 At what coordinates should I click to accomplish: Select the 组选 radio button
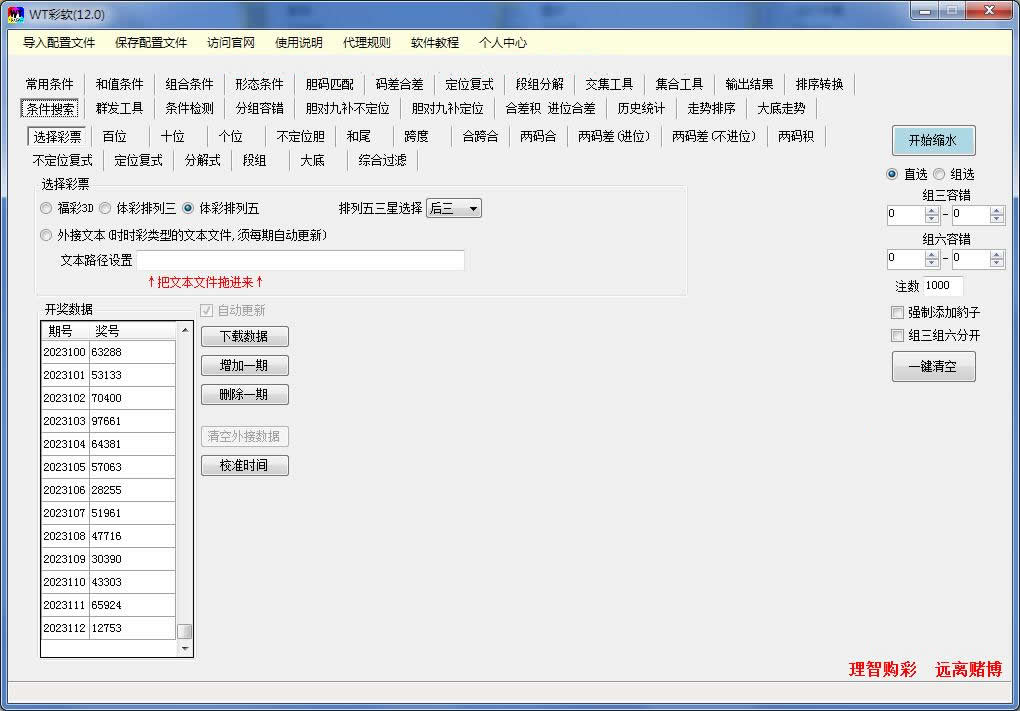[x=939, y=173]
